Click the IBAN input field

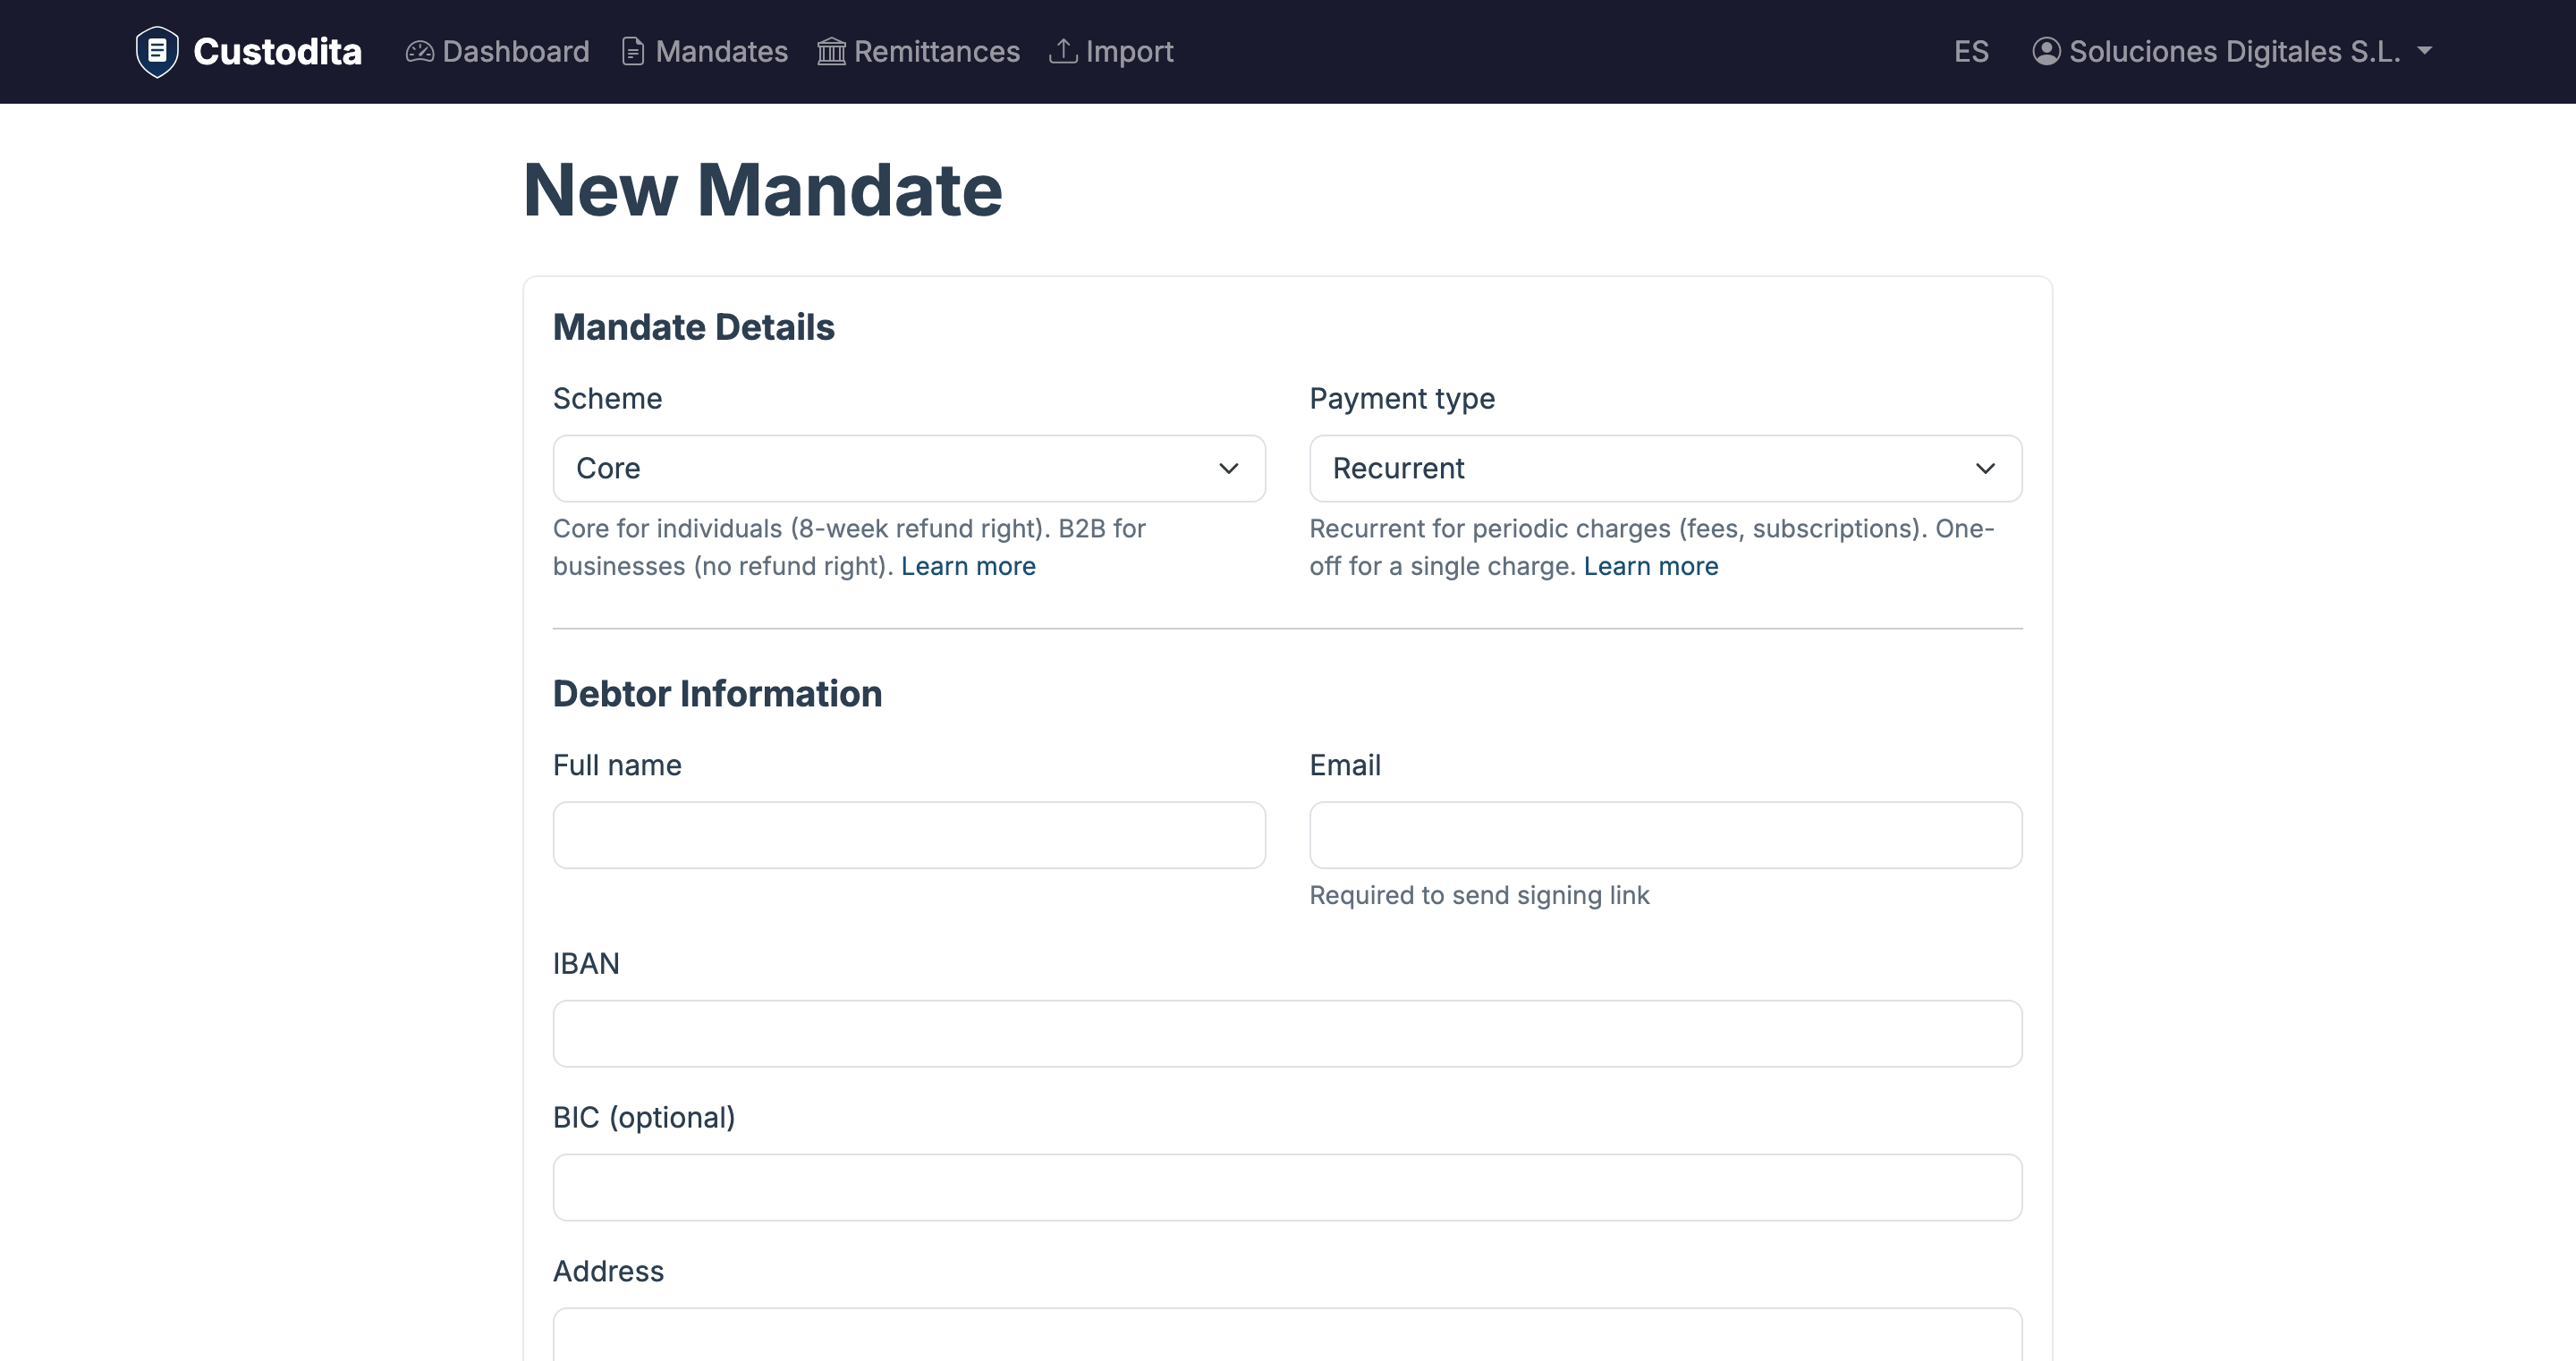pyautogui.click(x=1288, y=1033)
